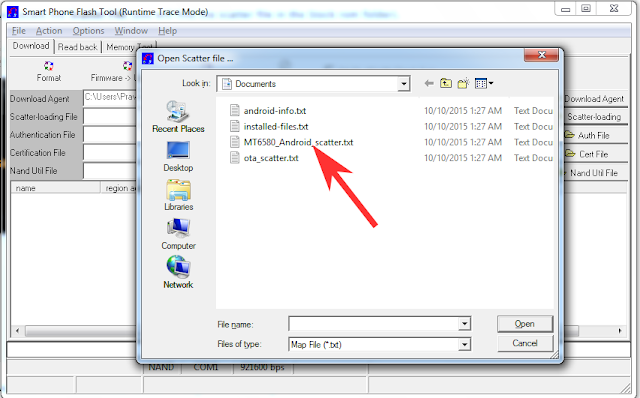Expand the Files of type dropdown
Screen dimensions: 640x398
pos(464,345)
